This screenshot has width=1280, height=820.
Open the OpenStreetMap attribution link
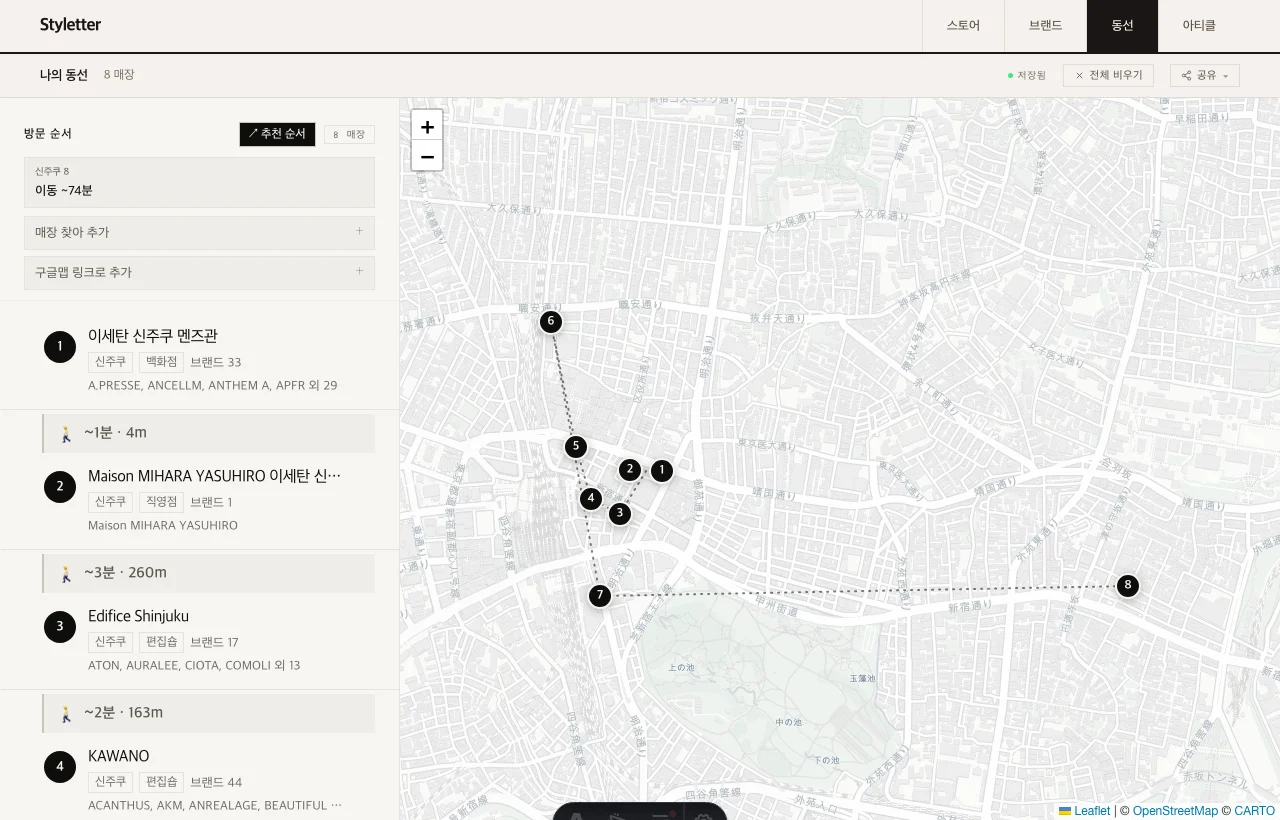click(1175, 811)
